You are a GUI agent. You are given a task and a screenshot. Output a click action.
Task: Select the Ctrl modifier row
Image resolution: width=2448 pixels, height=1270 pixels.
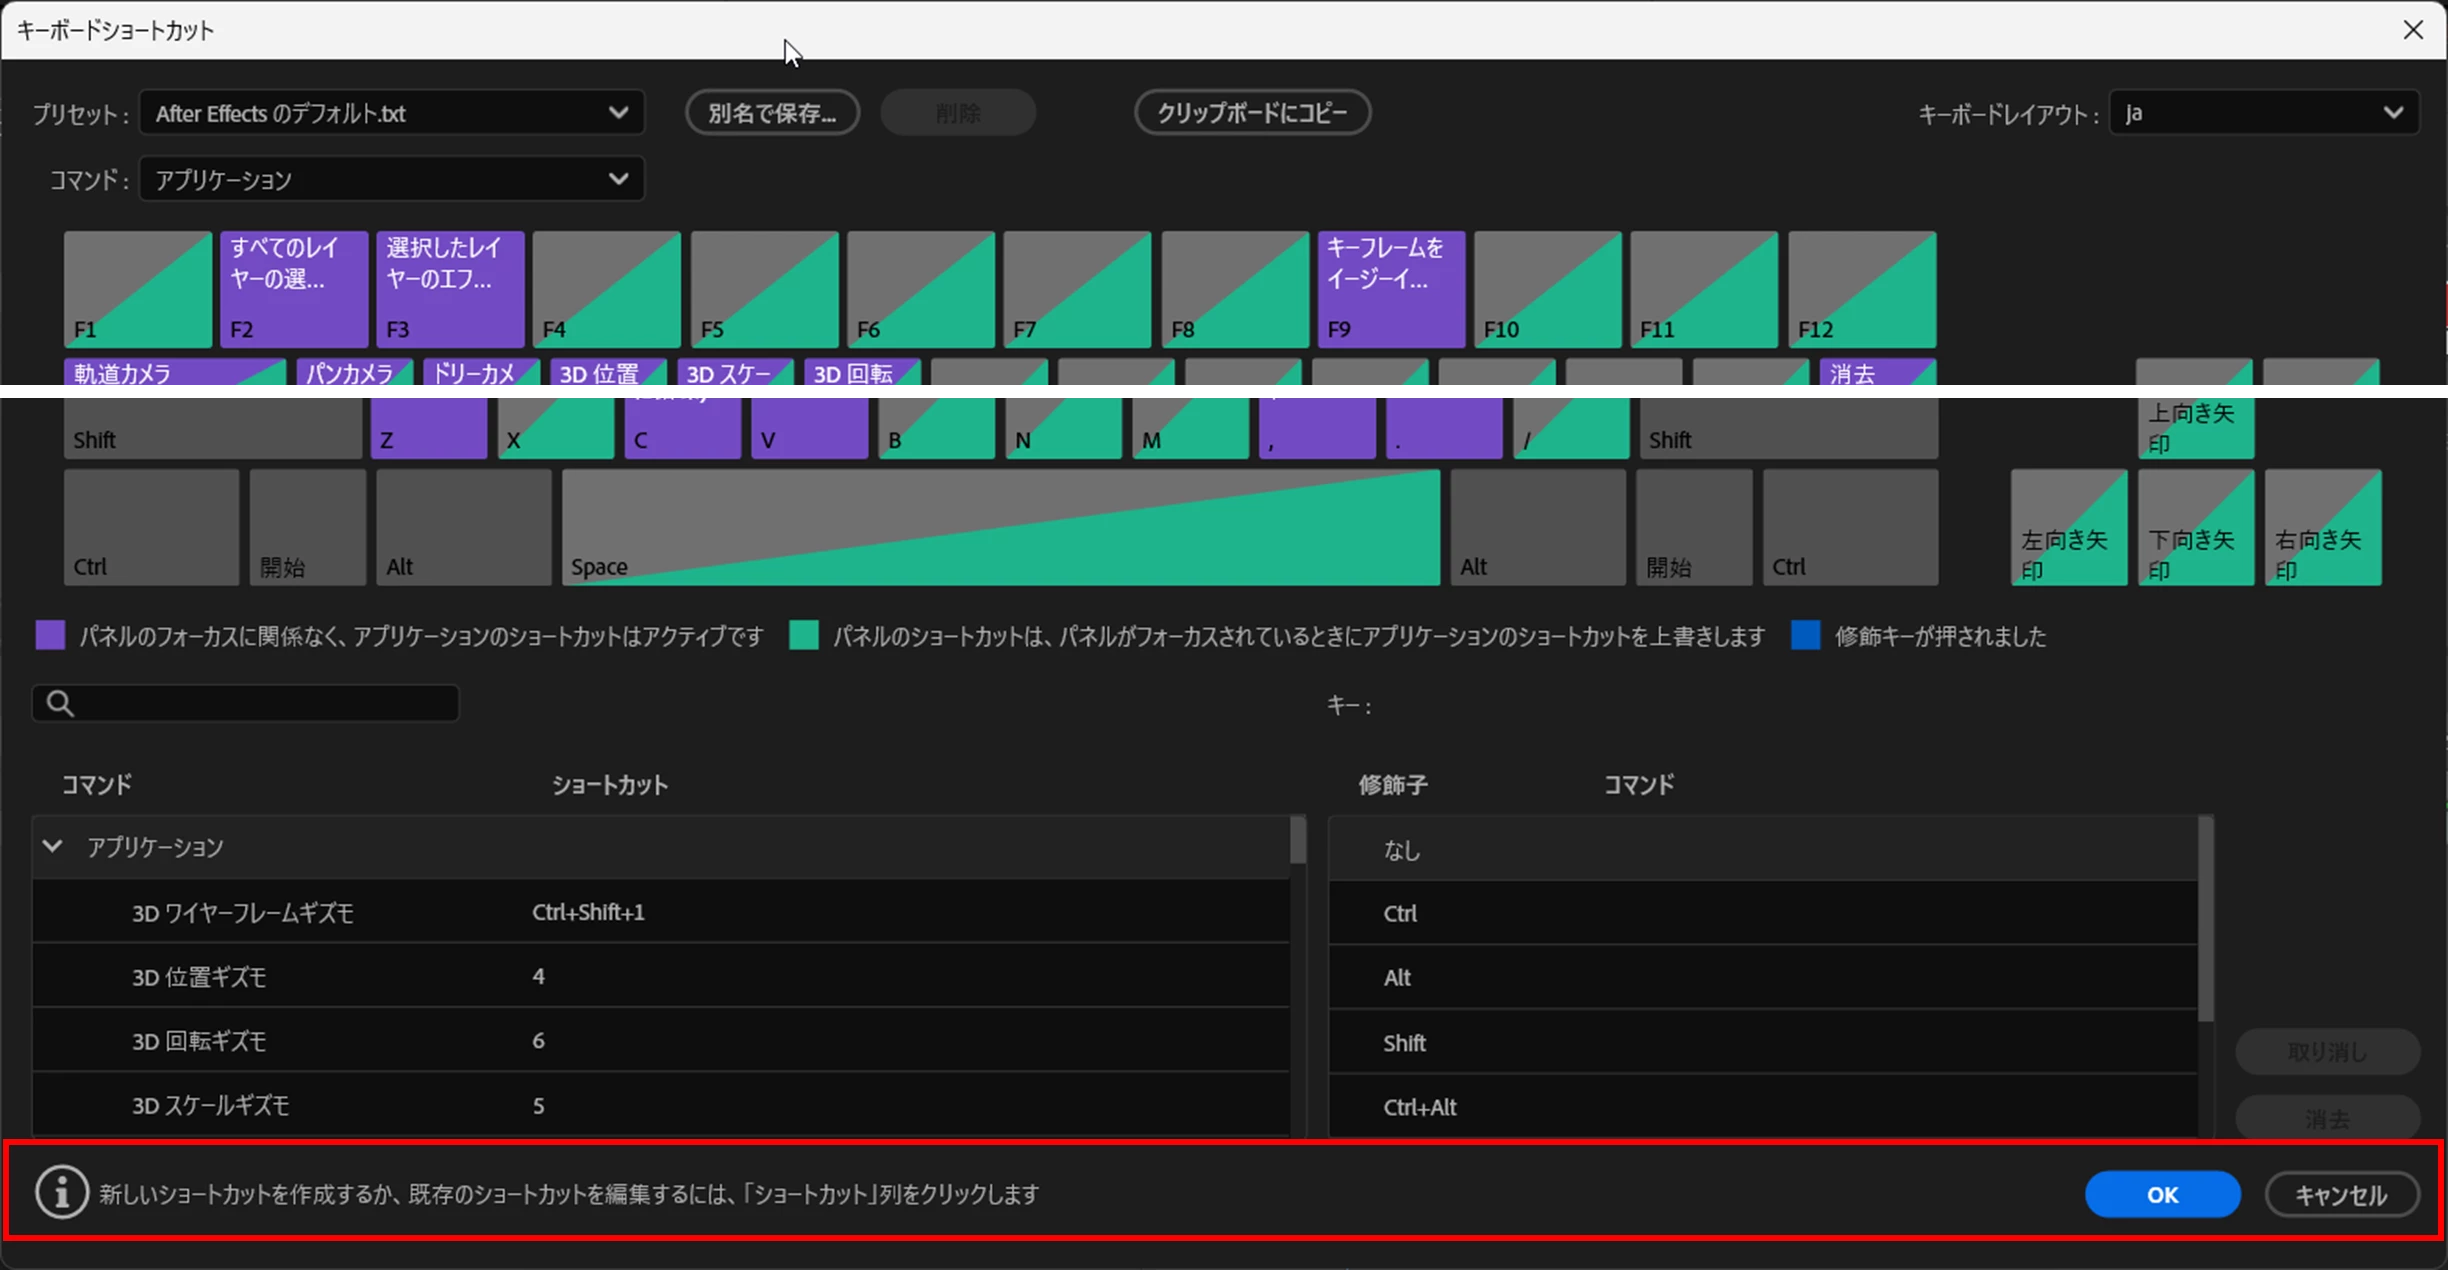pos(1762,913)
